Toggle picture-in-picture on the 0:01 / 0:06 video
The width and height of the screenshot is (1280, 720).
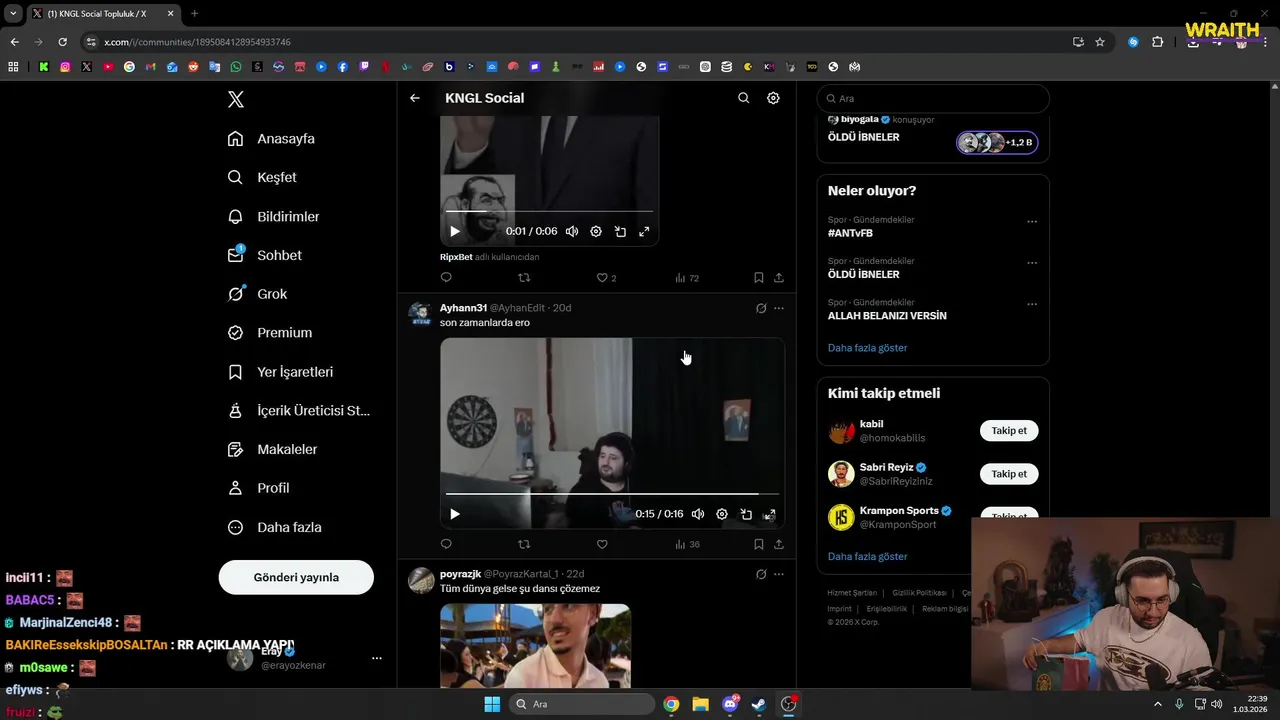[x=620, y=231]
